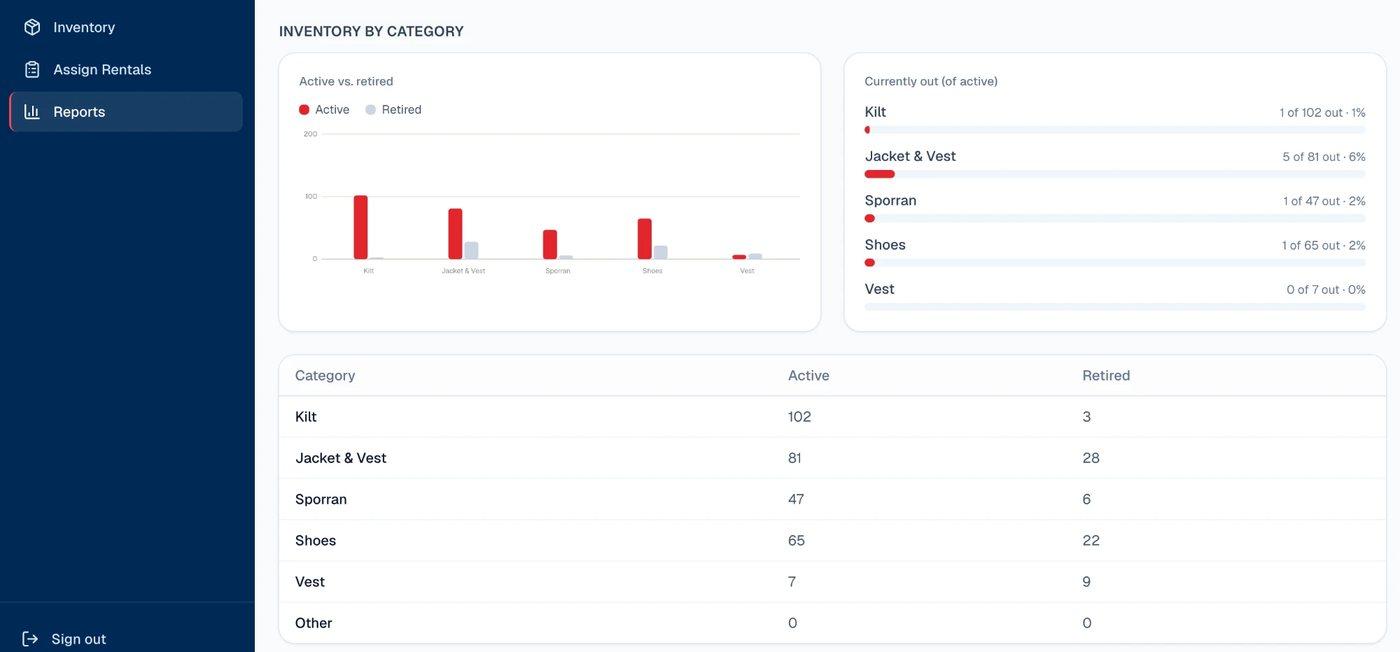
Task: Click the Category column header
Action: 325,376
